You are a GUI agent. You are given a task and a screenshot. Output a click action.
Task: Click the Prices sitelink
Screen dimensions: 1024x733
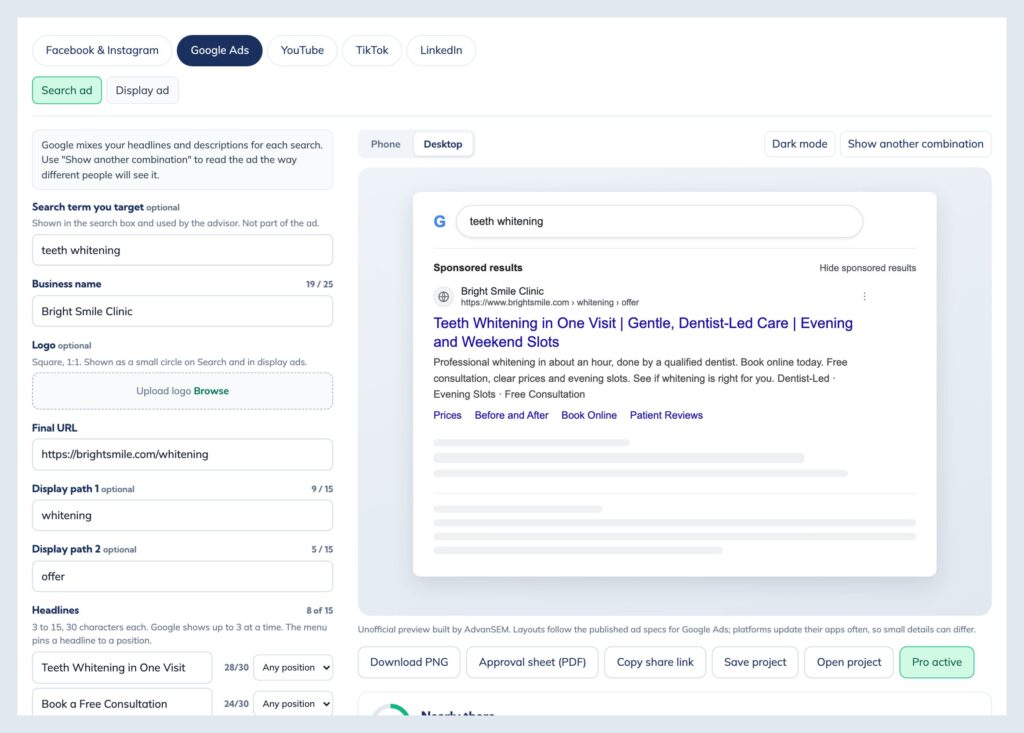pos(447,415)
